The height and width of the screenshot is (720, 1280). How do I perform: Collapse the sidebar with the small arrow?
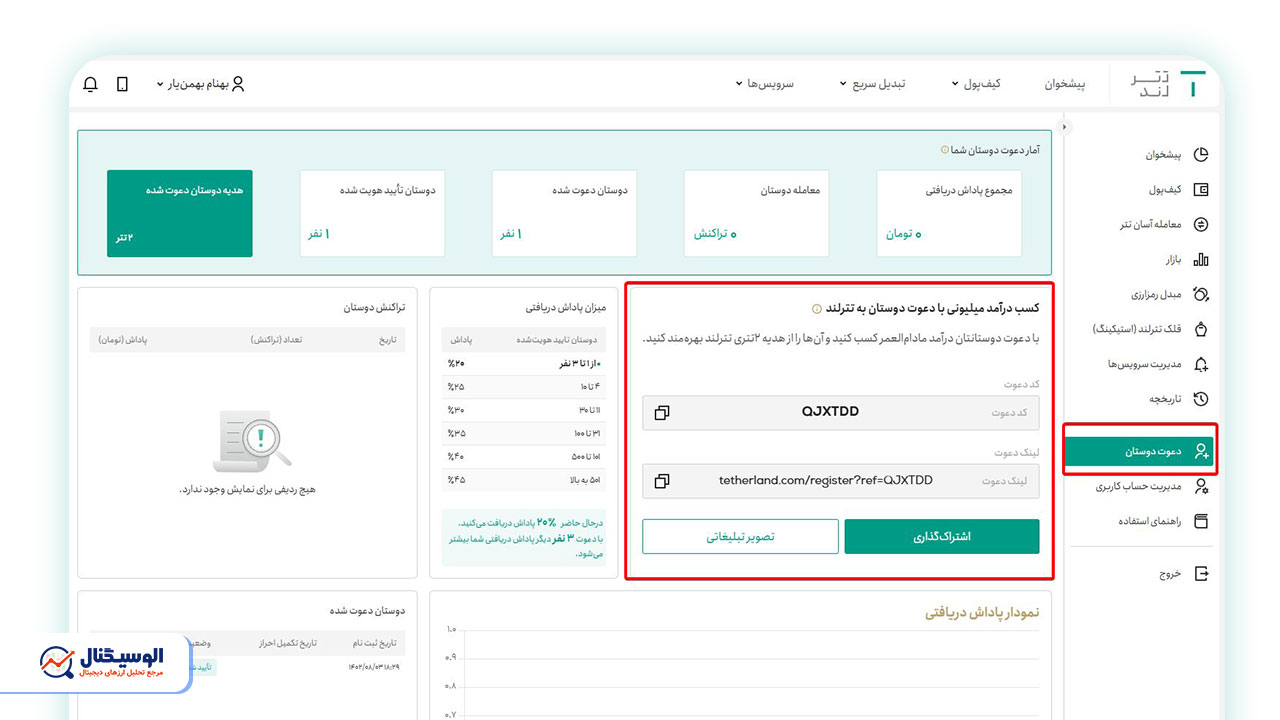tap(1064, 127)
